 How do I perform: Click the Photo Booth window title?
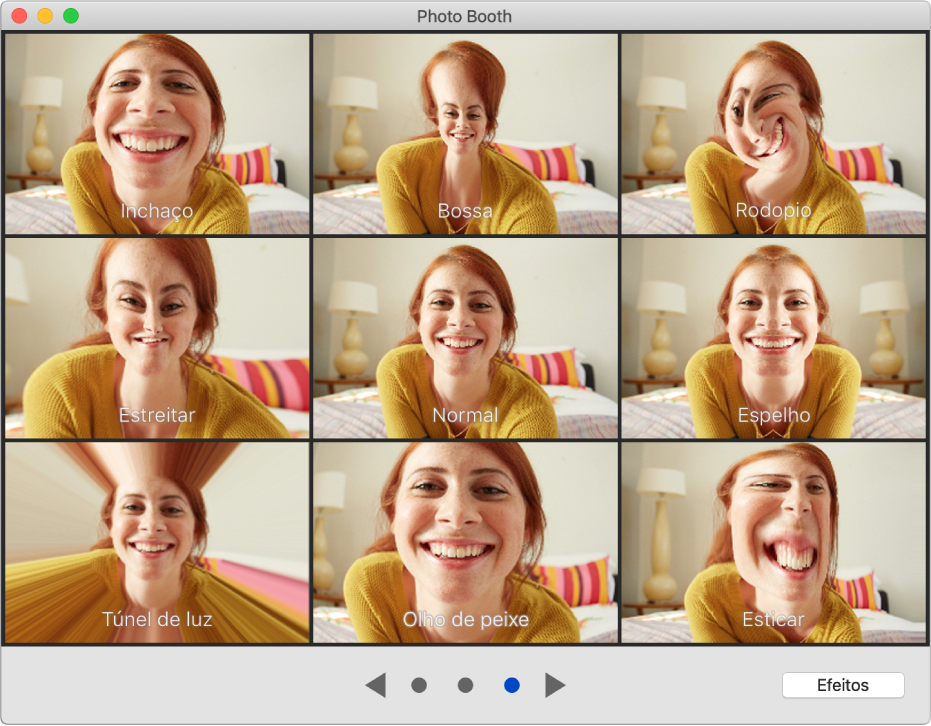click(x=464, y=16)
